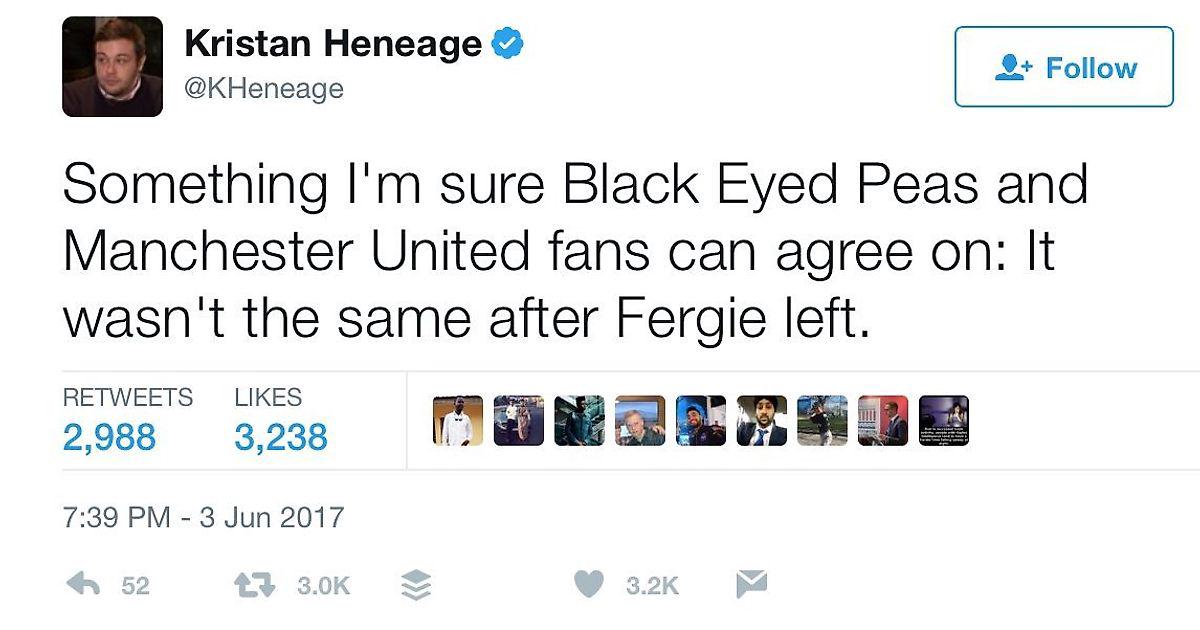
Task: Open Kristan Heneage's profile picture
Action: (x=112, y=67)
